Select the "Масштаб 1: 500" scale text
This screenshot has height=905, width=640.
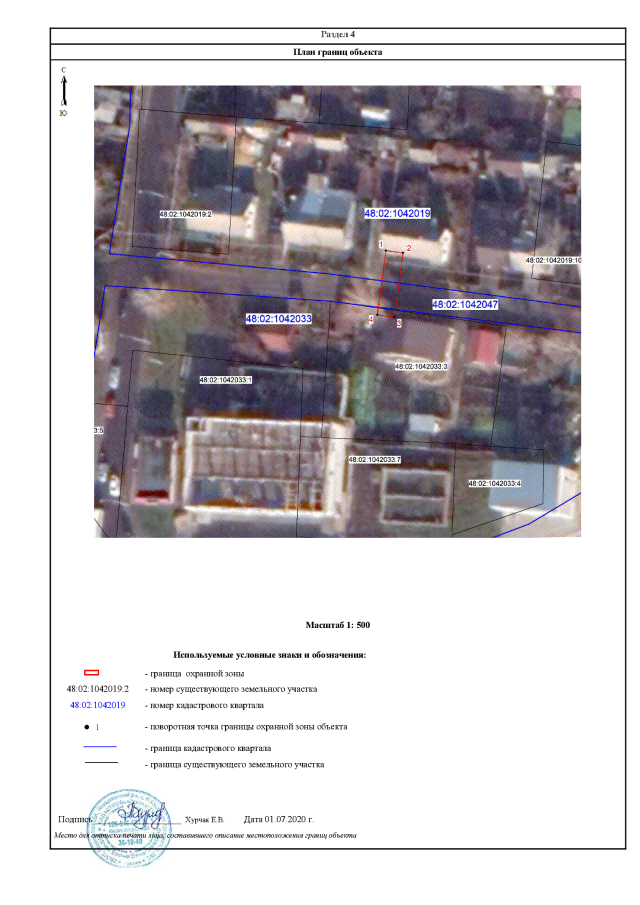(x=338, y=625)
